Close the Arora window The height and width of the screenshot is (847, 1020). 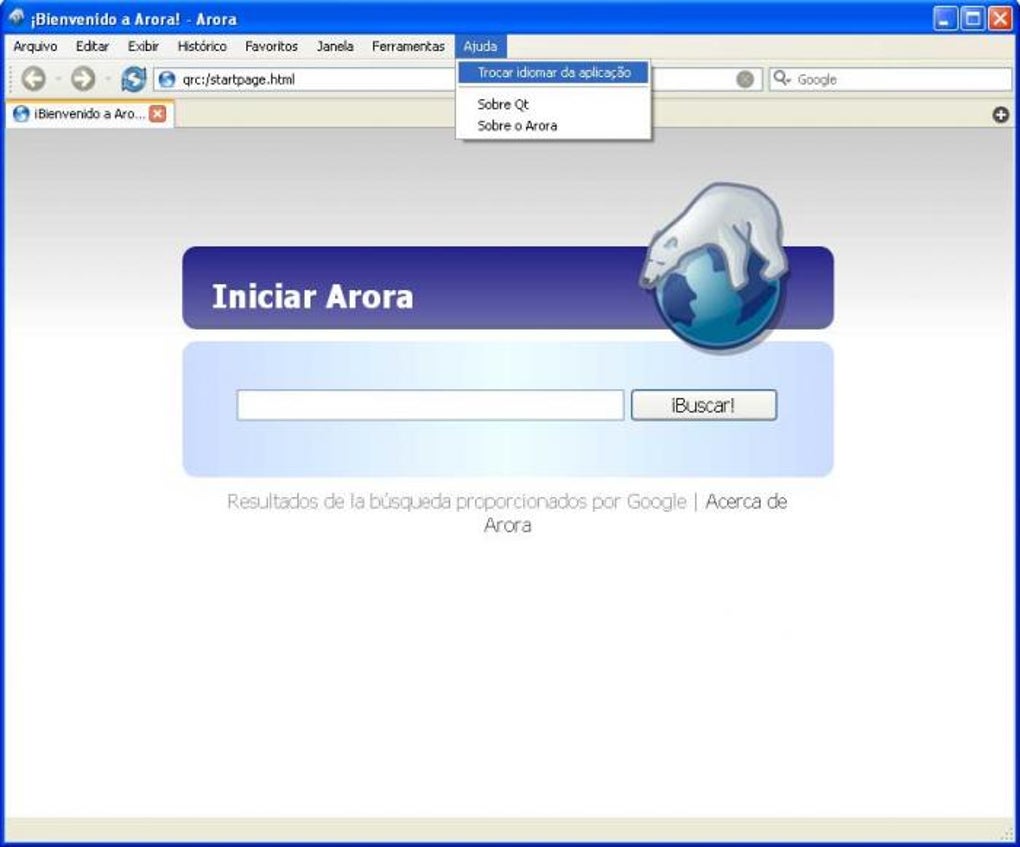pos(1000,18)
